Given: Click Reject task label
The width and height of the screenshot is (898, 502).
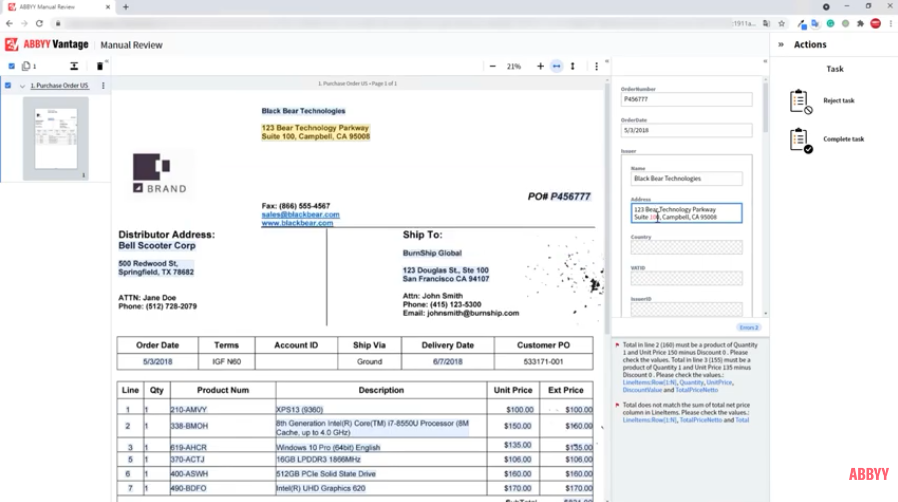Looking at the screenshot, I should click(x=838, y=101).
